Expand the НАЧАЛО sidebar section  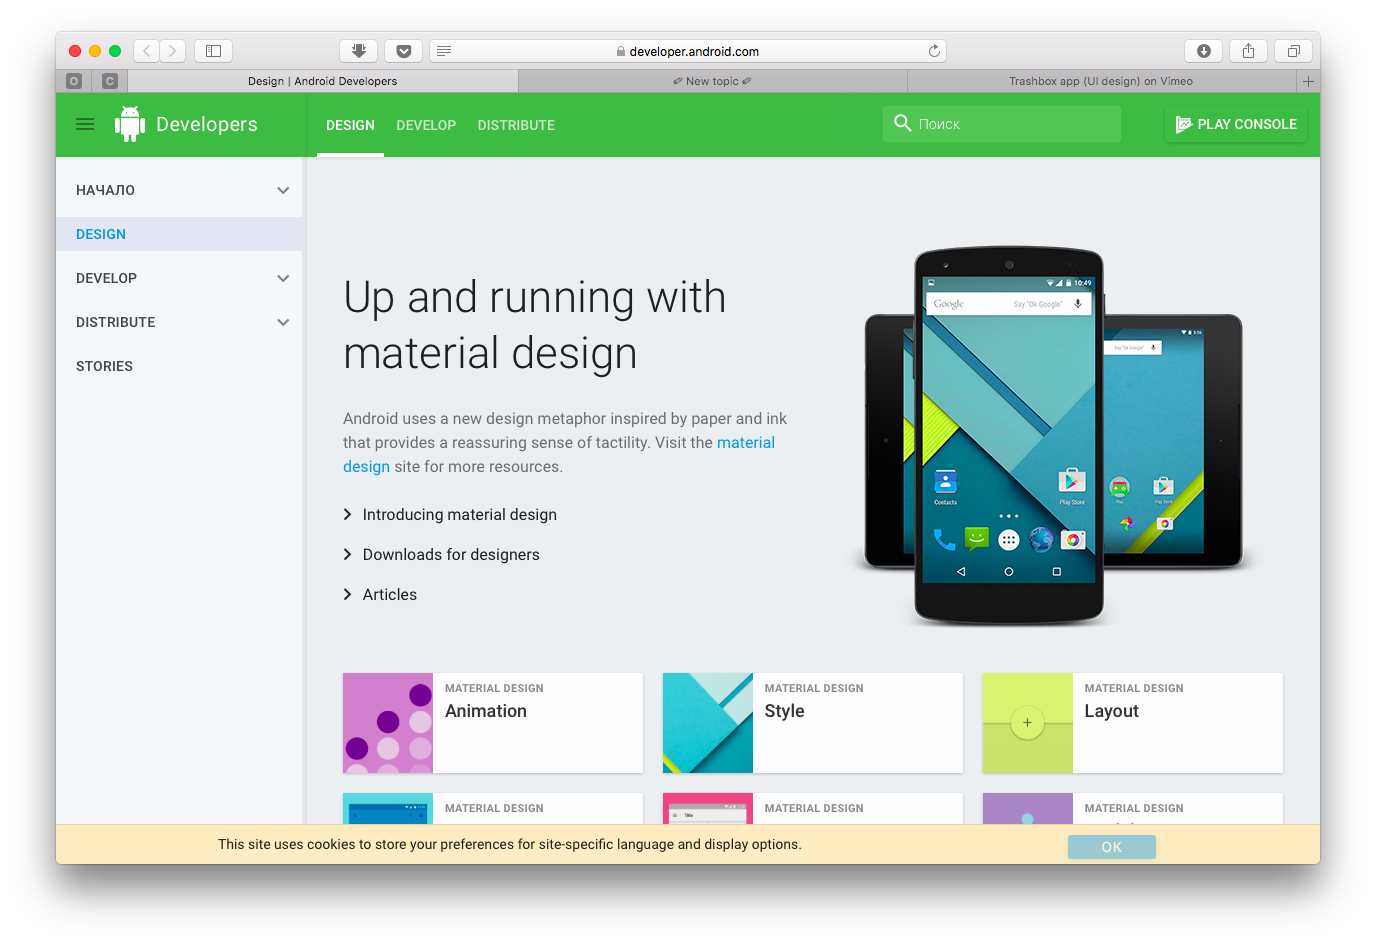pos(283,190)
